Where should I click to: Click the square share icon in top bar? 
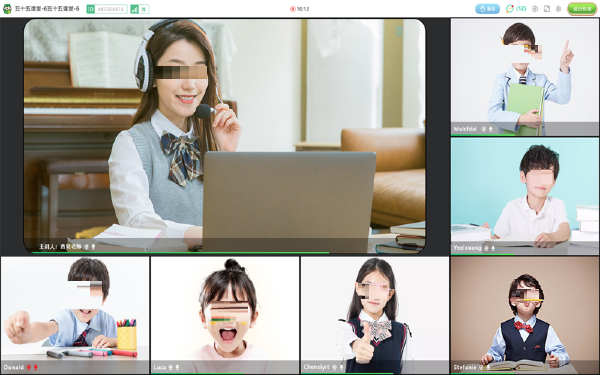[547, 9]
